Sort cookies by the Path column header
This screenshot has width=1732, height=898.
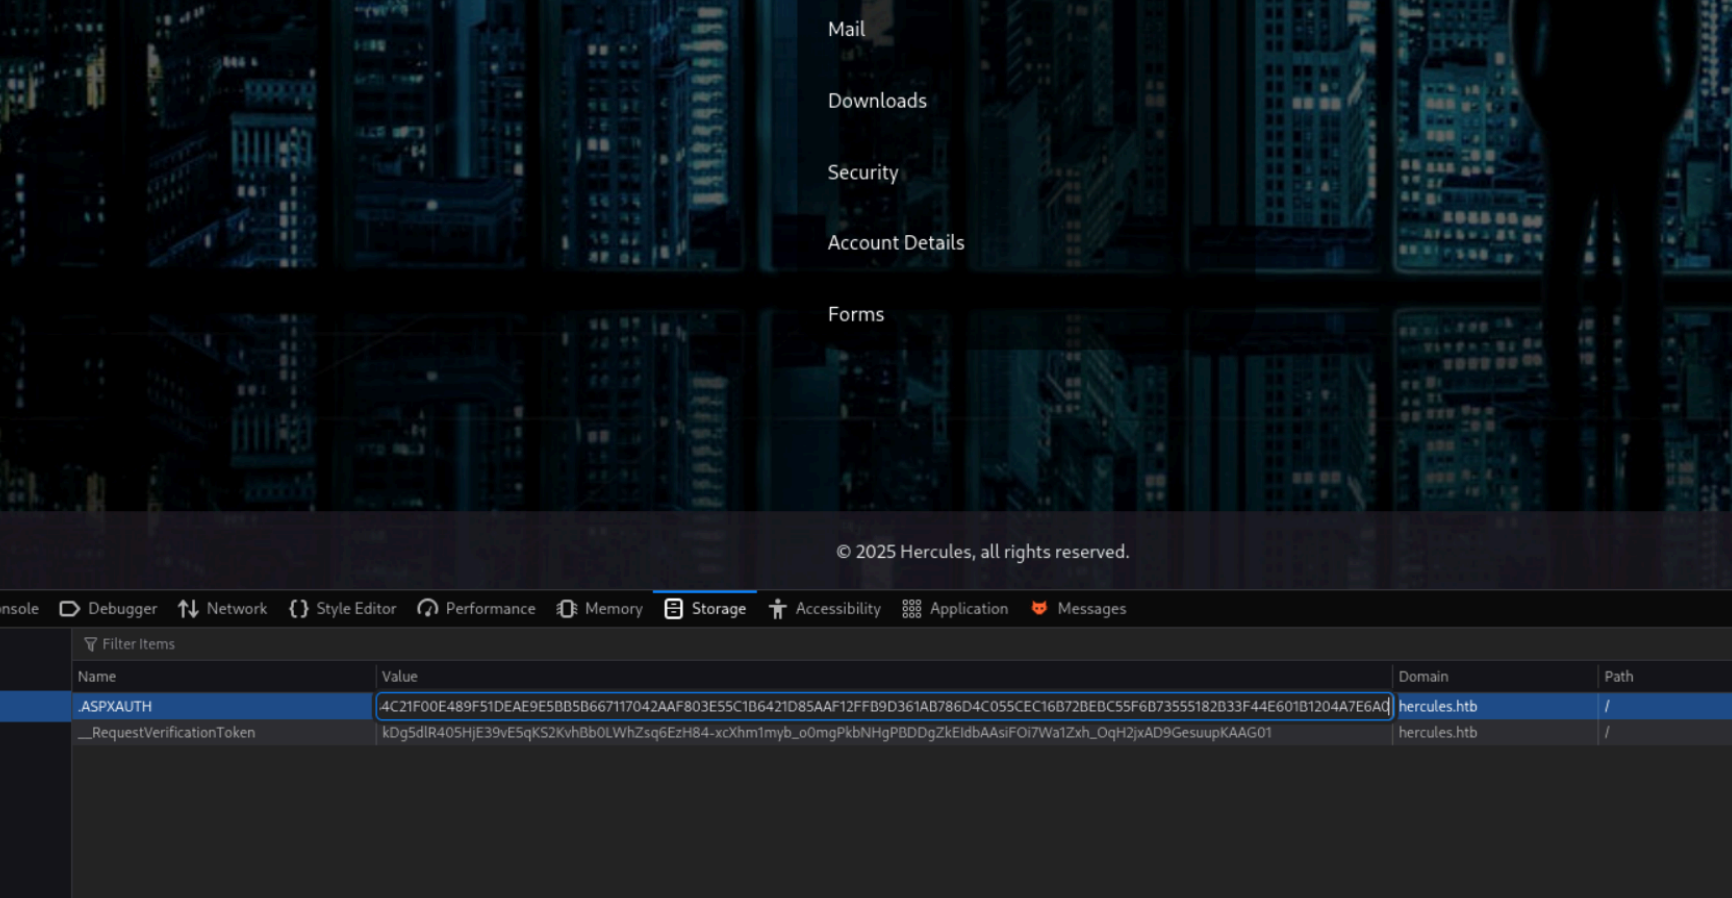click(x=1665, y=676)
